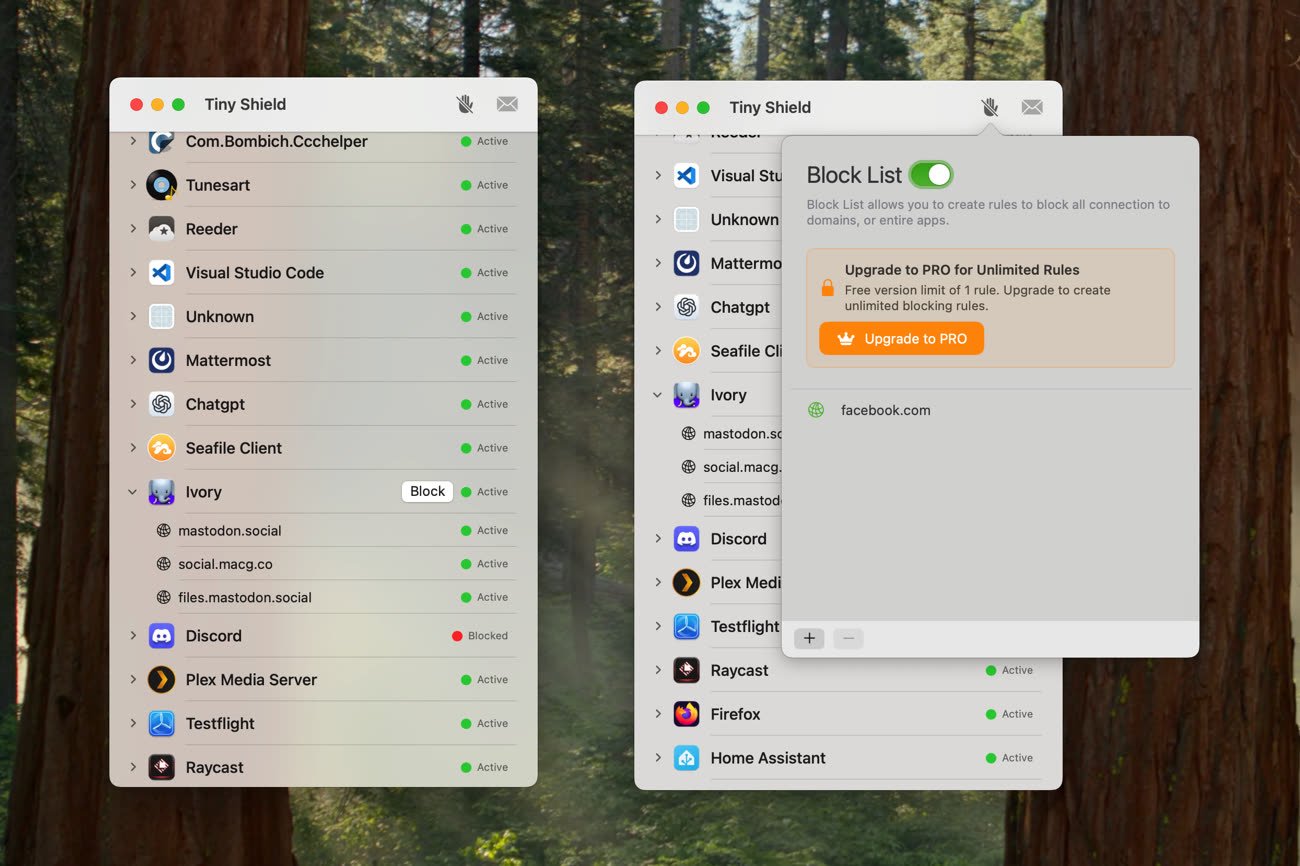Image resolution: width=1300 pixels, height=866 pixels.
Task: Select files.mastodon.social domain in left window
Action: 245,598
